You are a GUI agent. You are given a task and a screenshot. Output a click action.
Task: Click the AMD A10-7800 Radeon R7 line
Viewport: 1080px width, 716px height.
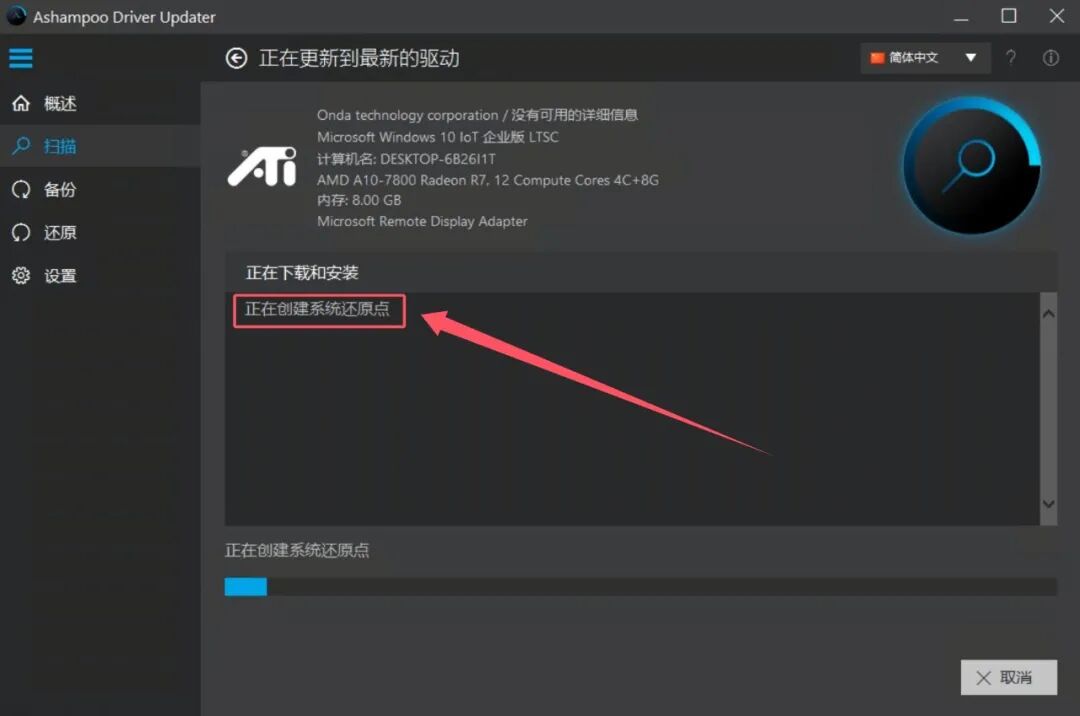[488, 180]
